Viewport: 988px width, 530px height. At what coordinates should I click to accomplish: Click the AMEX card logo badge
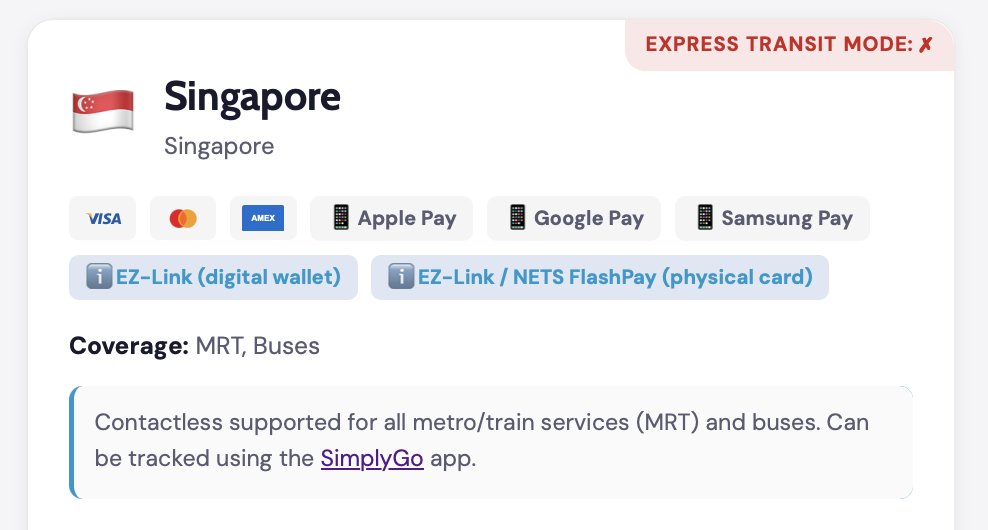[x=263, y=218]
